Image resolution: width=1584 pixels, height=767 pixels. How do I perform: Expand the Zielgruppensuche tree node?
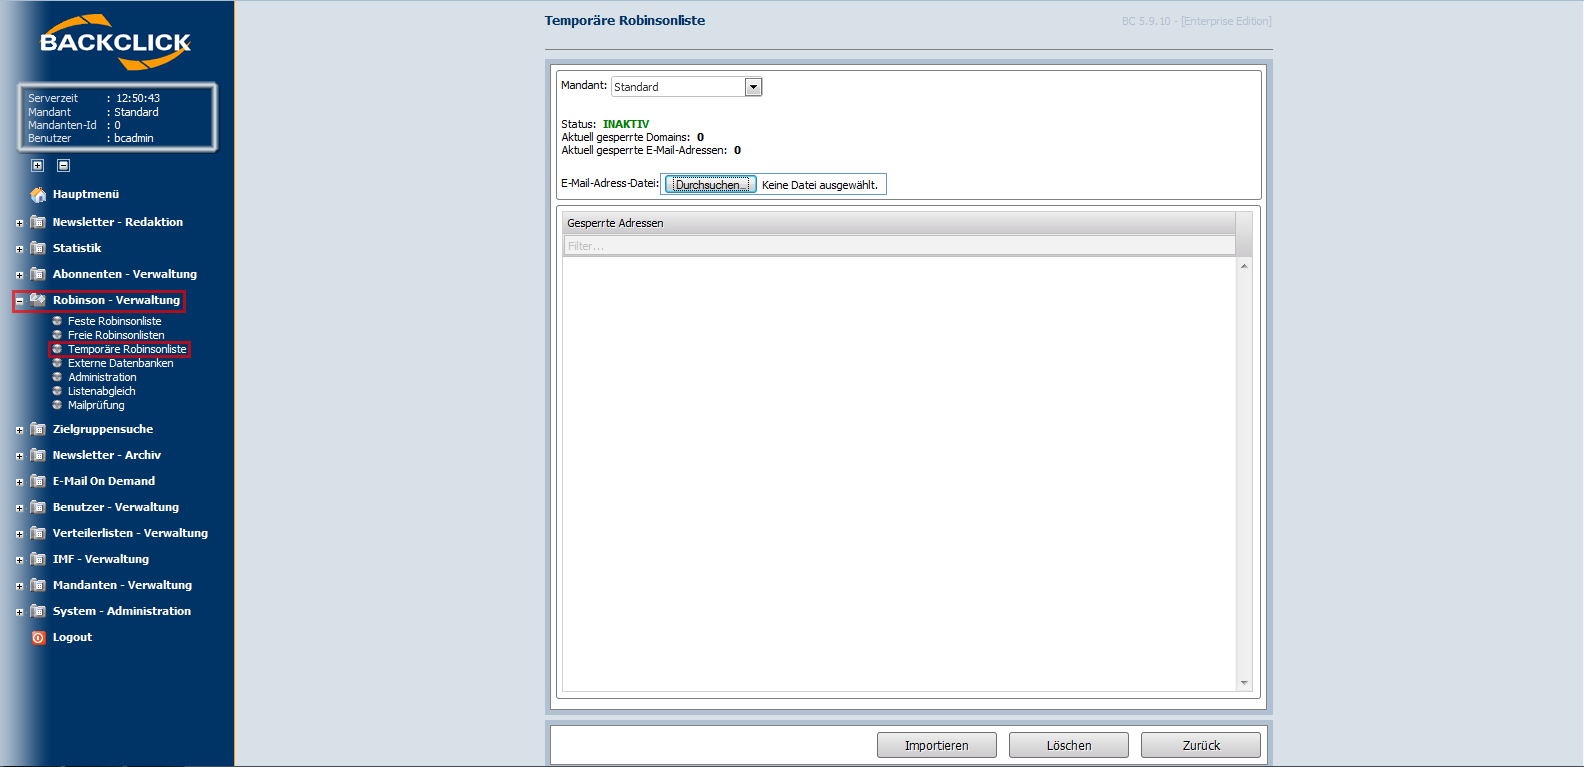pyautogui.click(x=19, y=430)
